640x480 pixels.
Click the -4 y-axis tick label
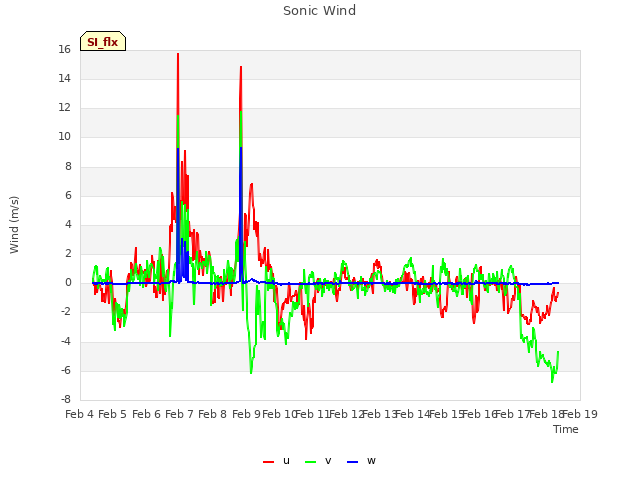click(66, 341)
